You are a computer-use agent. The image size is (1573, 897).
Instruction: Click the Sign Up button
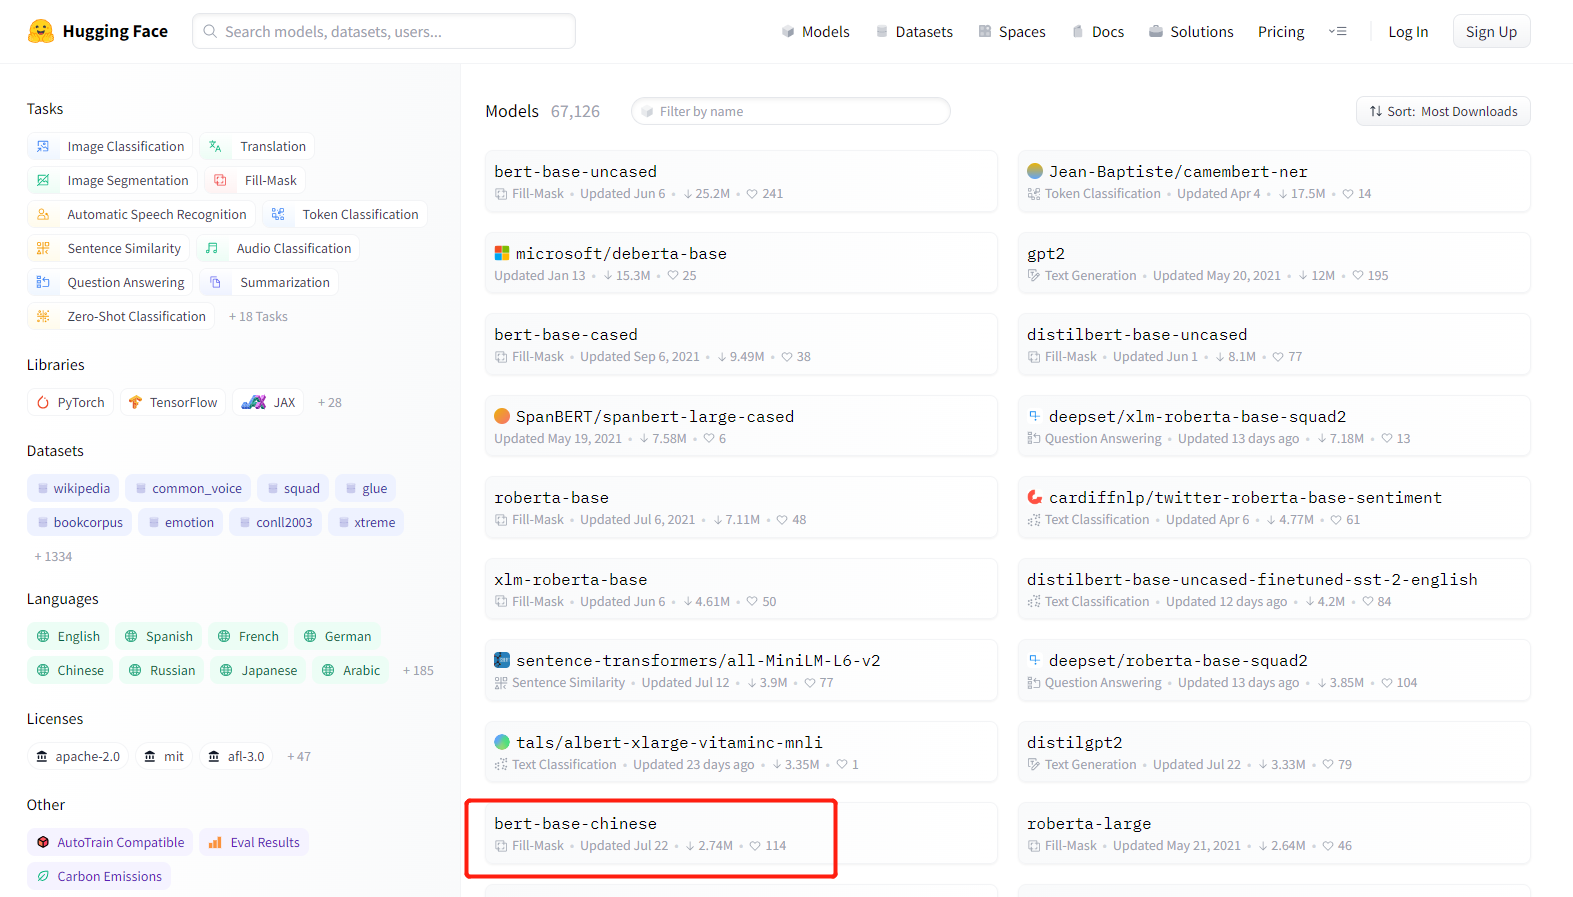click(x=1491, y=32)
